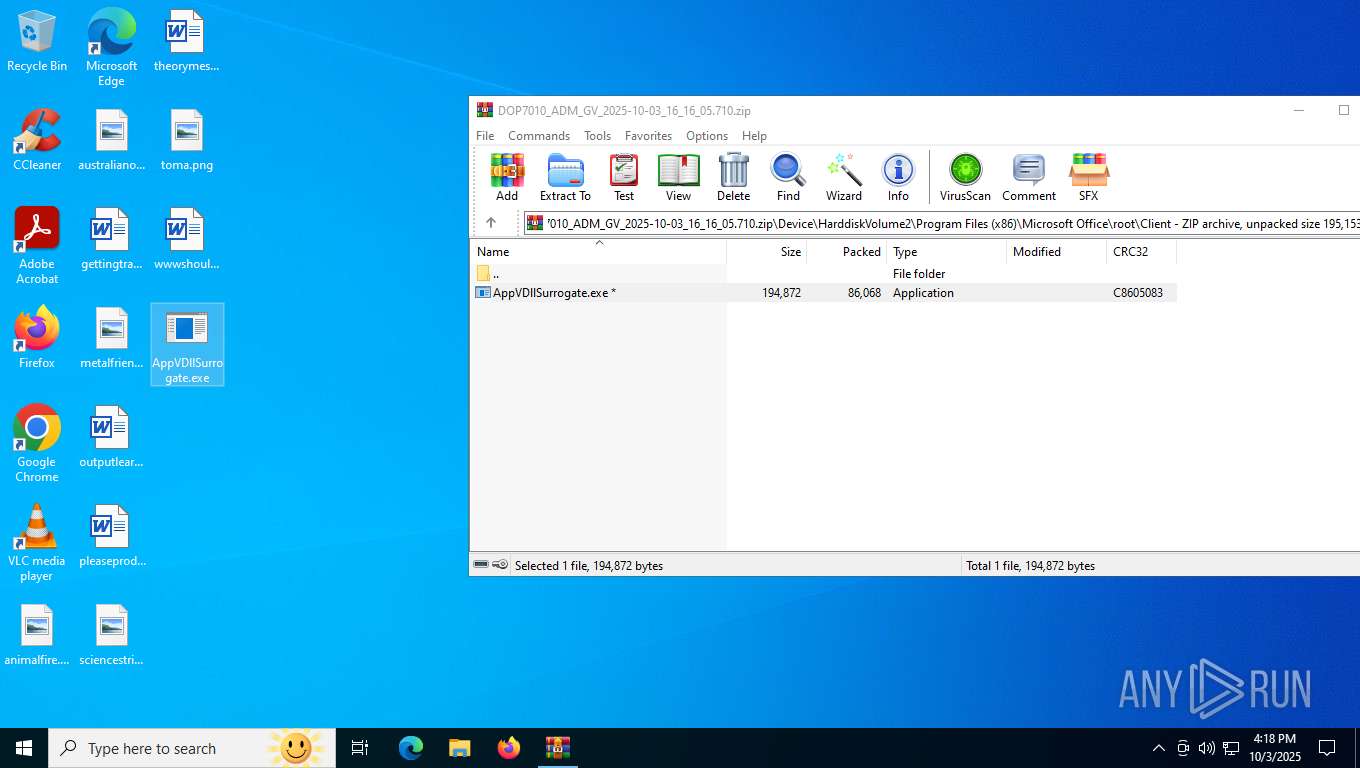This screenshot has width=1360, height=768.
Task: Sort by the Type column header
Action: coord(946,252)
